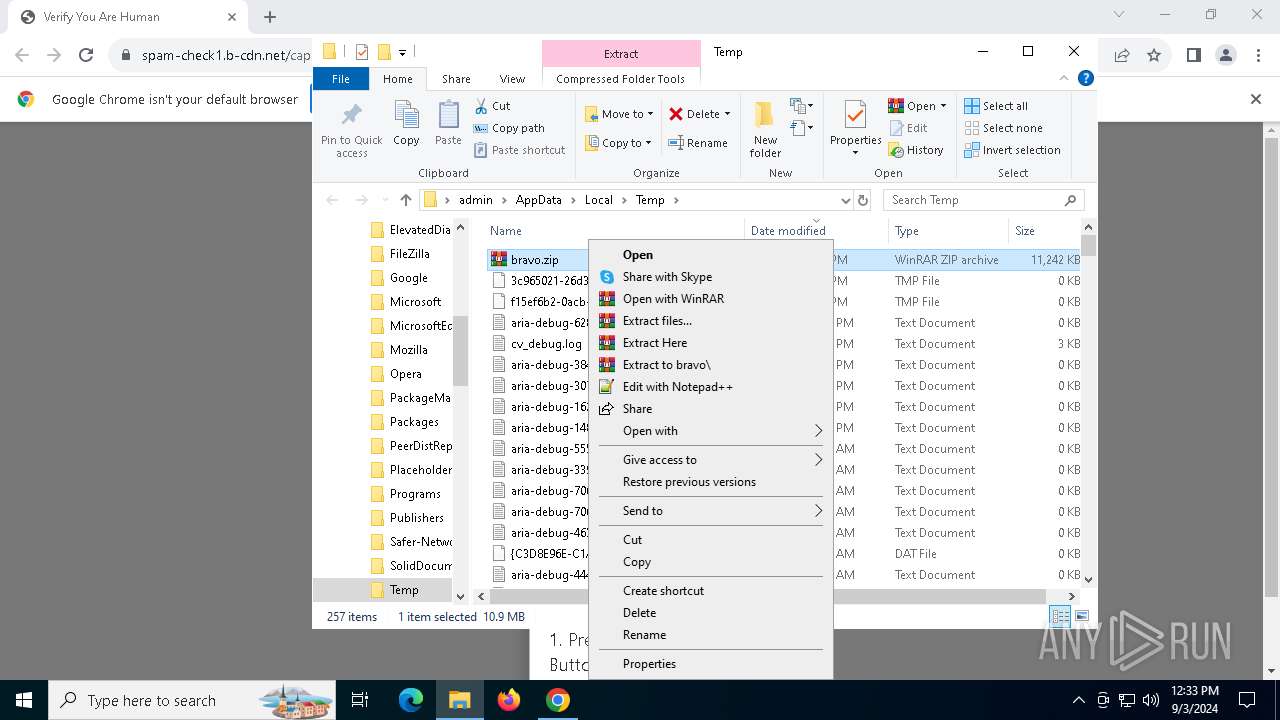Switch to details view button
The height and width of the screenshot is (720, 1280).
pos(1059,617)
